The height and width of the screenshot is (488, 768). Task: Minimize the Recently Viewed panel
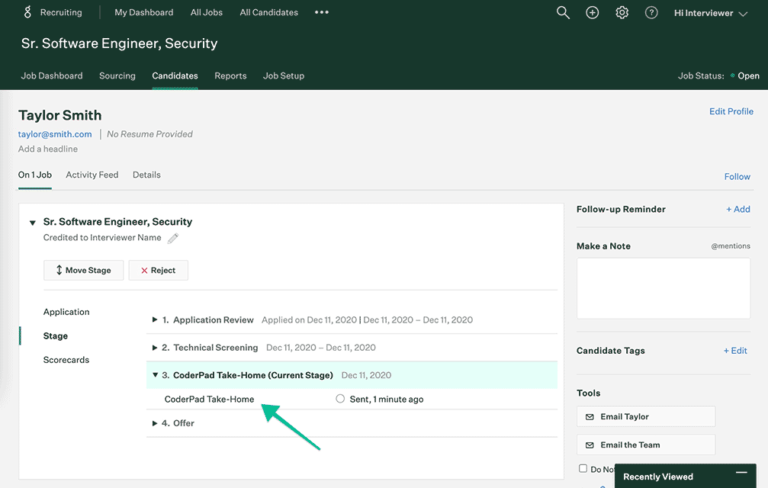(x=740, y=473)
